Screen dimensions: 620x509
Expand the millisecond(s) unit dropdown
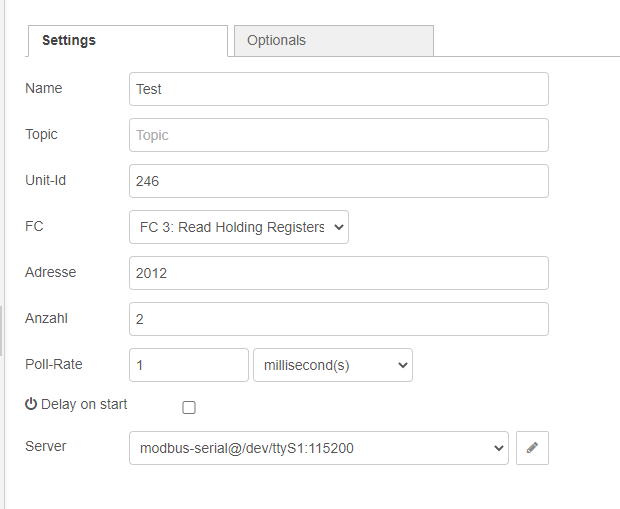332,365
